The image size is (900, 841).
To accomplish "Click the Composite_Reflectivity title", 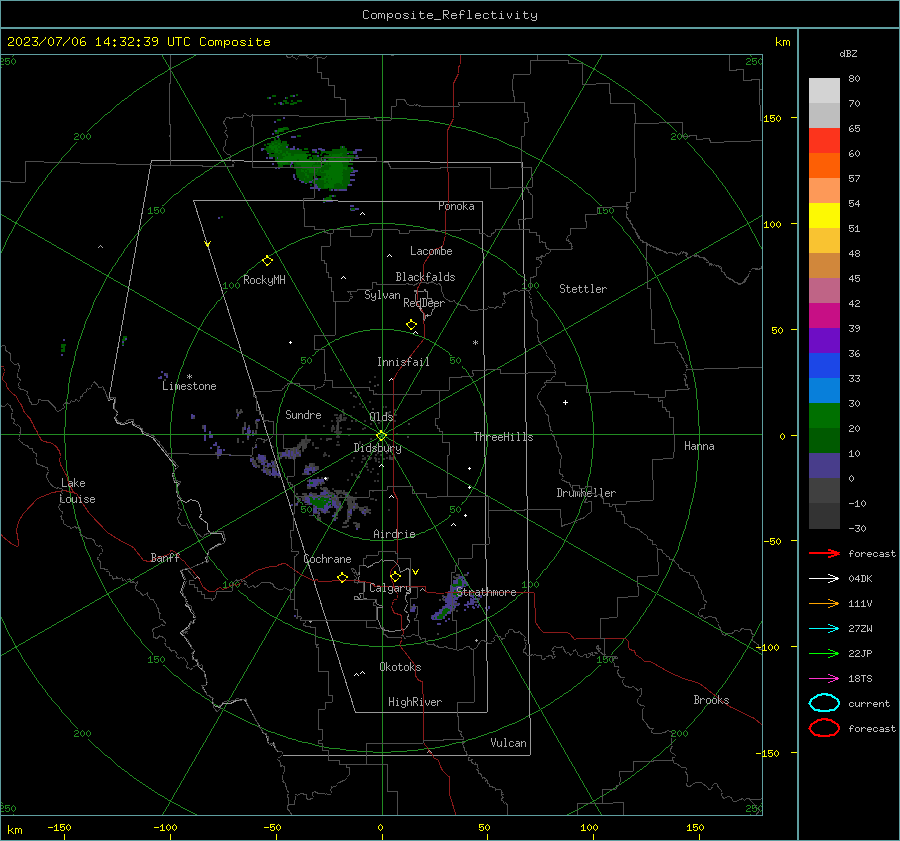I will [x=450, y=15].
